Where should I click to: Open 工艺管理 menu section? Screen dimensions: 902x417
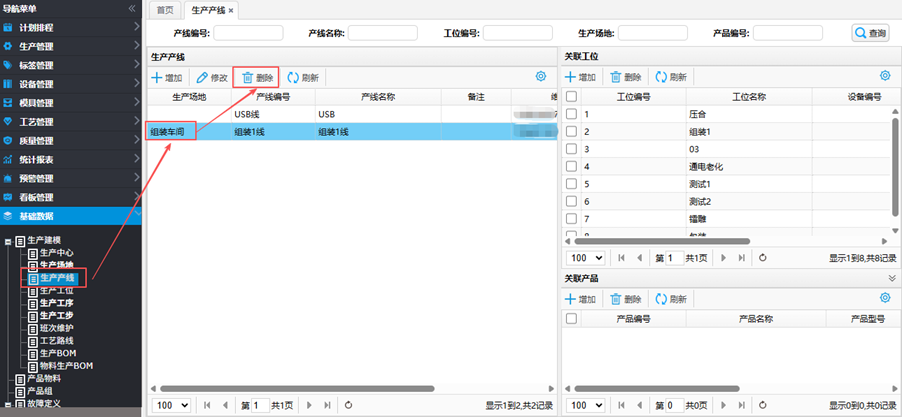(x=71, y=121)
